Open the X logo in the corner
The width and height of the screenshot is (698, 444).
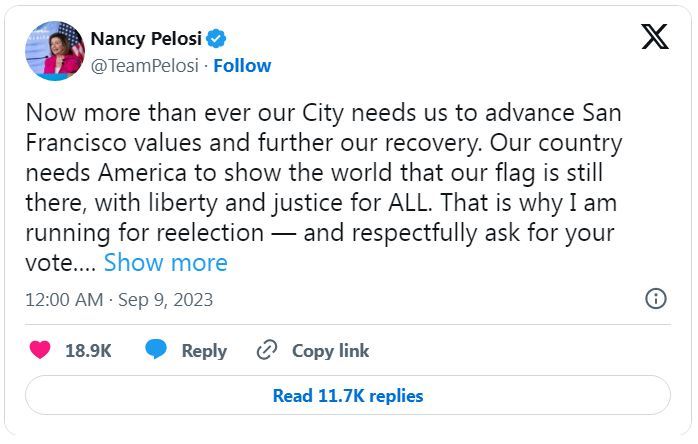655,37
